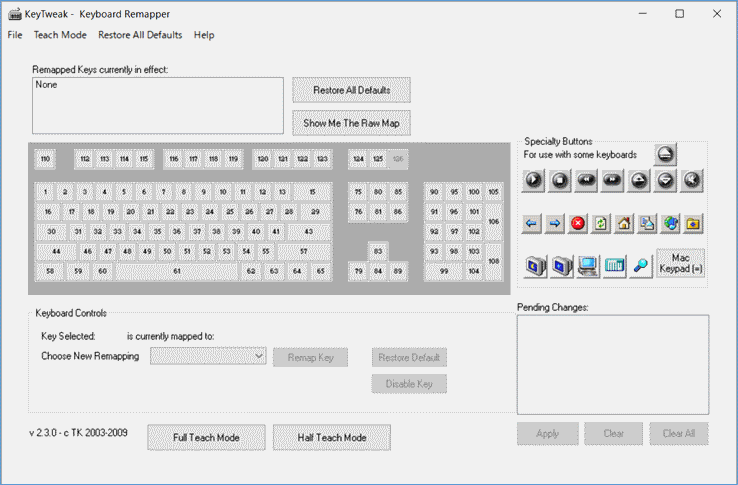Choose the Previous Track specialty button
This screenshot has width=738, height=485.
pos(586,180)
